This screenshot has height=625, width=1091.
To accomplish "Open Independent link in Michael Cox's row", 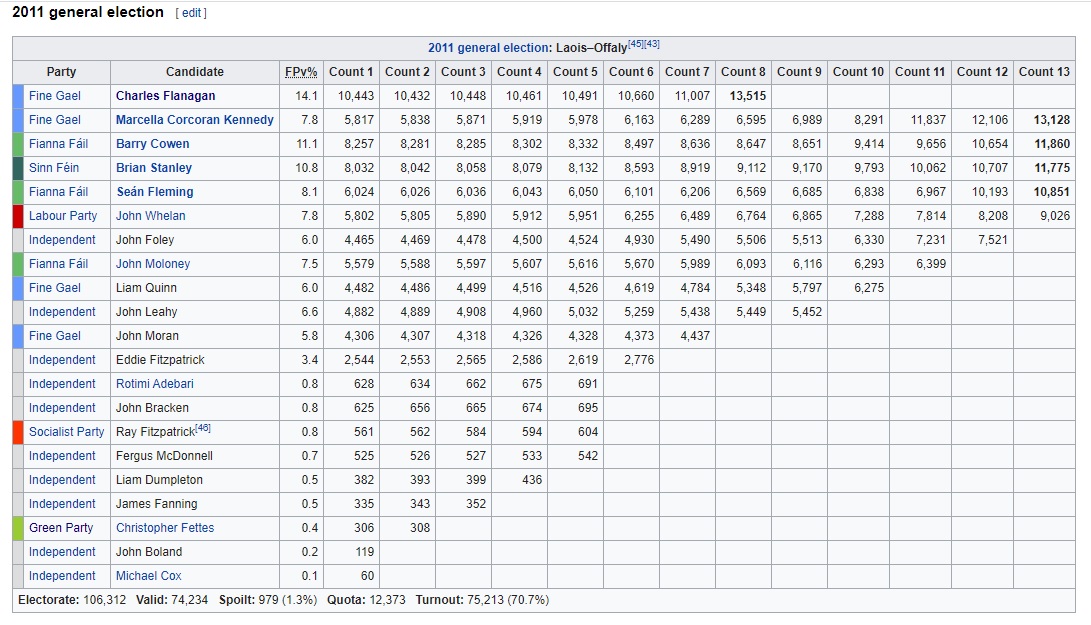I will (x=62, y=576).
